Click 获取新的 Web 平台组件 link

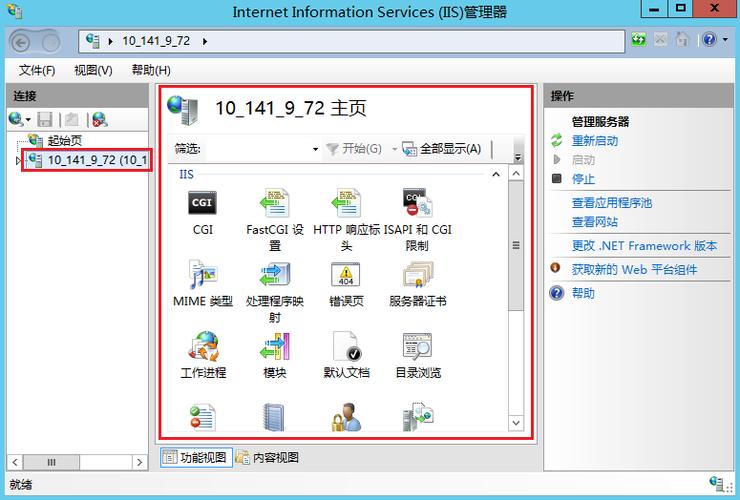(634, 270)
